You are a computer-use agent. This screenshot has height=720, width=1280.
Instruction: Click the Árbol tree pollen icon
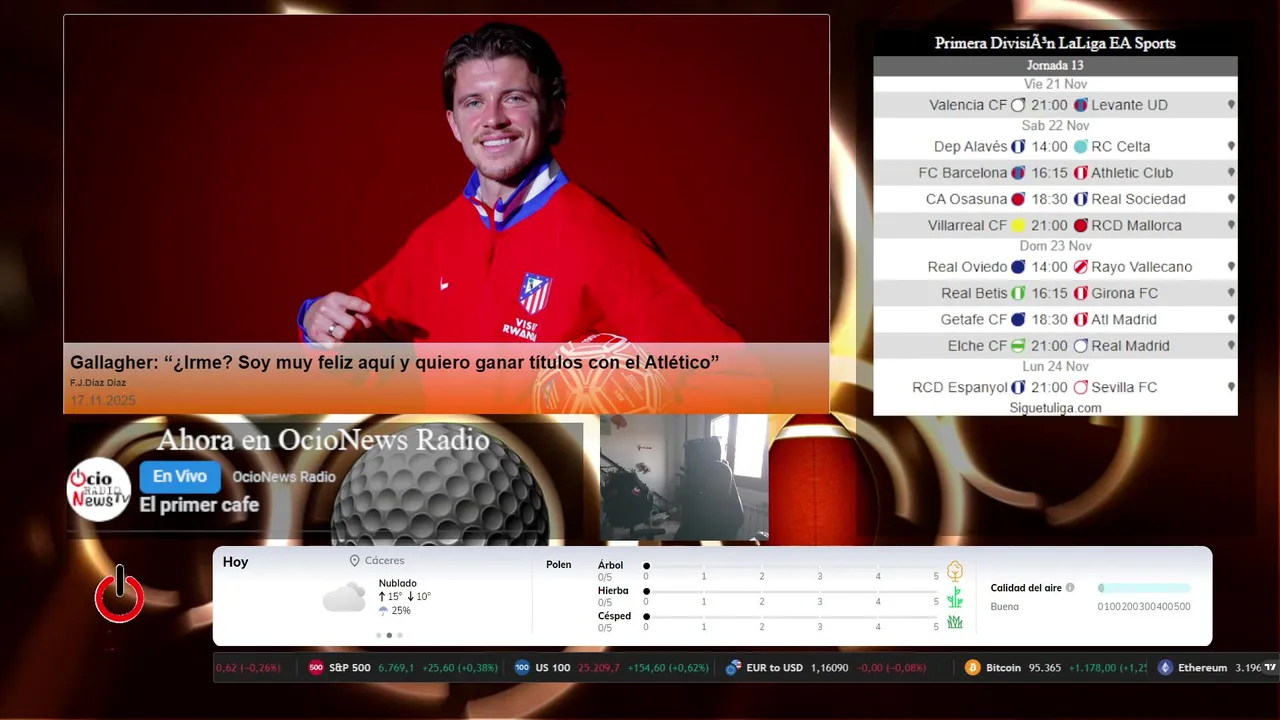[955, 571]
